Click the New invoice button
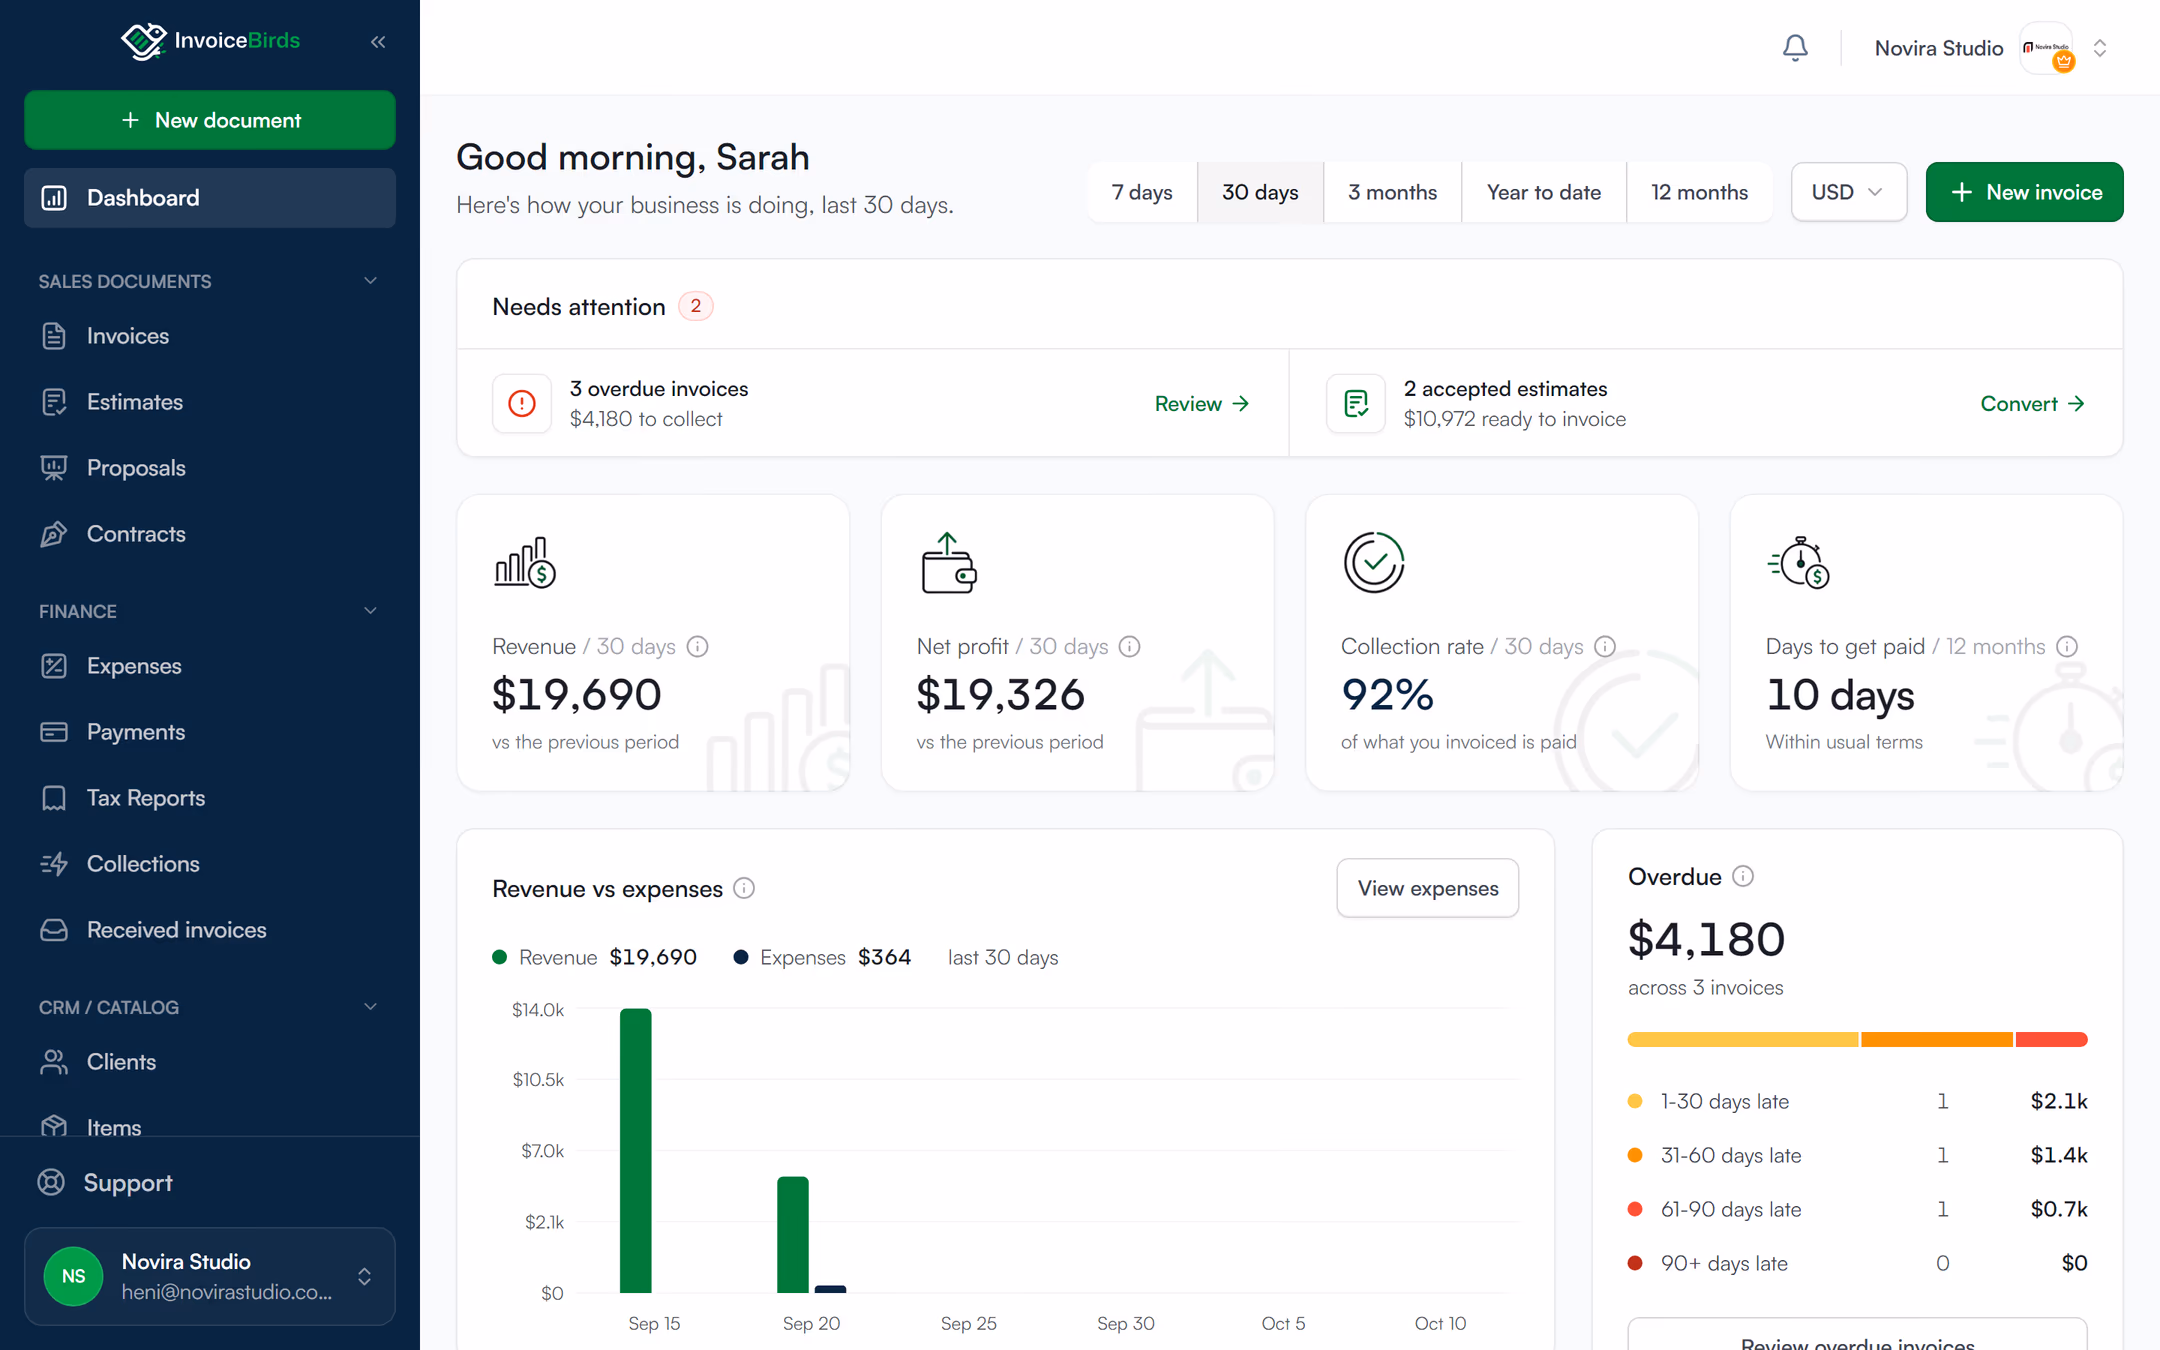Viewport: 2160px width, 1350px height. pyautogui.click(x=2024, y=192)
